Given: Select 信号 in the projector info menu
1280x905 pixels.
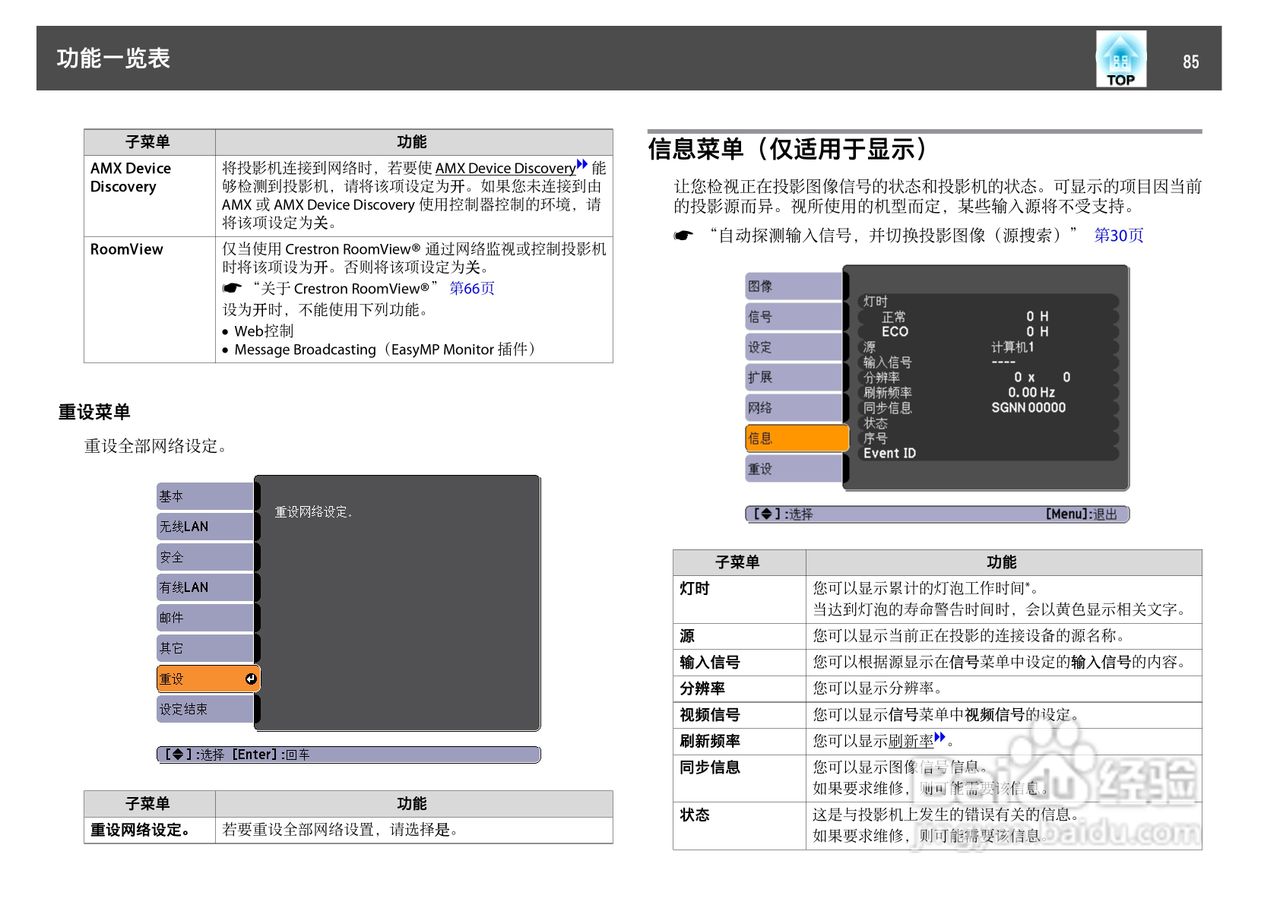Looking at the screenshot, I should coord(794,316).
